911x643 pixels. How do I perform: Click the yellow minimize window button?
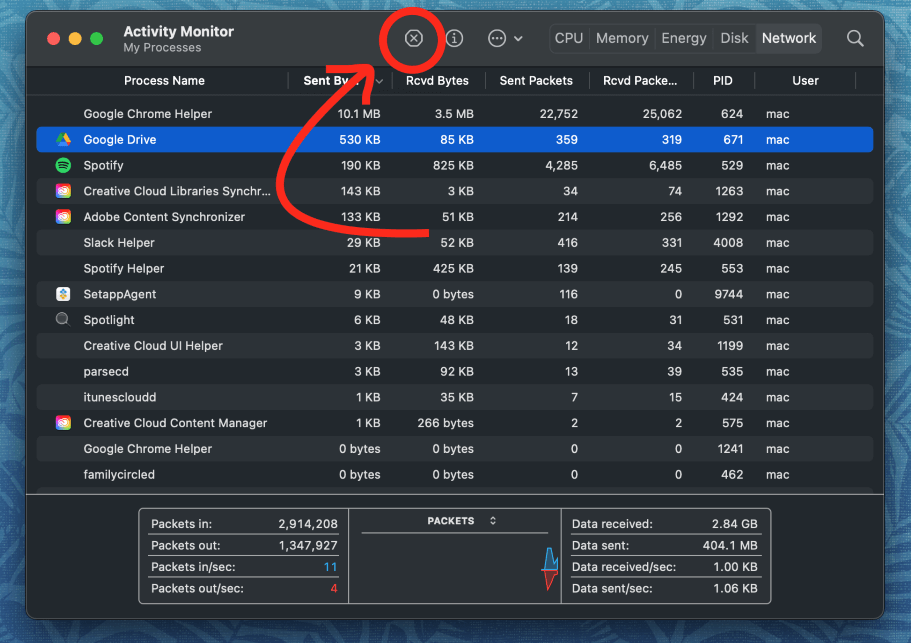click(x=75, y=38)
